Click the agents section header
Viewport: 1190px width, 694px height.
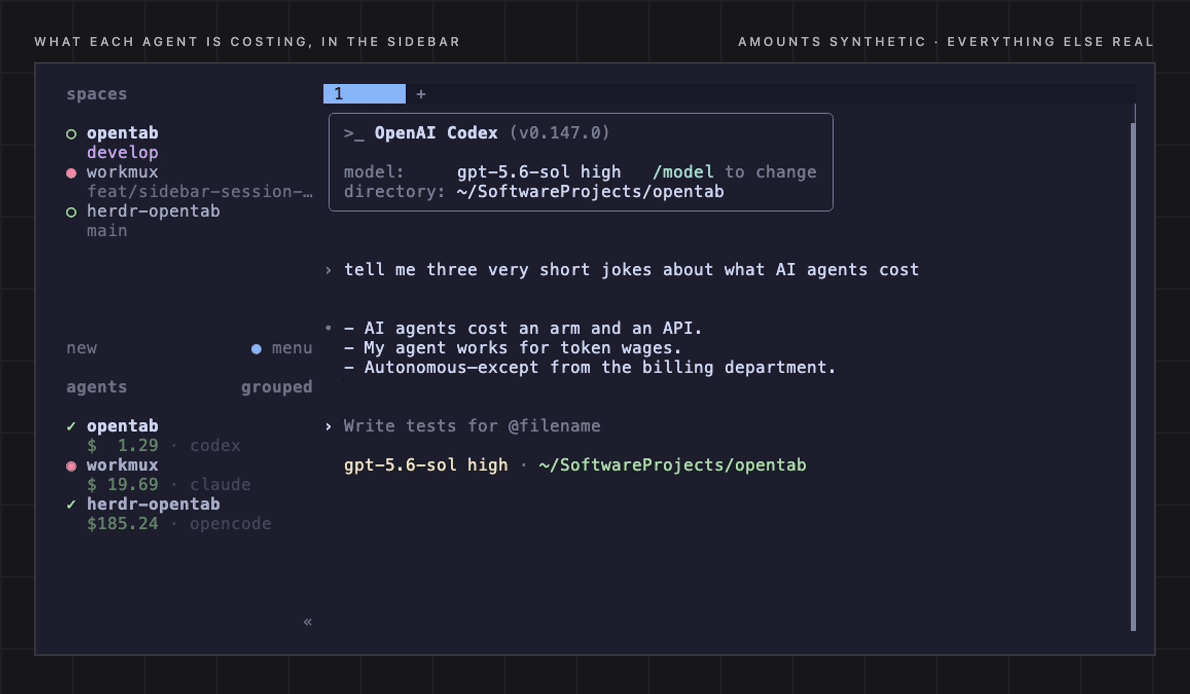(96, 387)
